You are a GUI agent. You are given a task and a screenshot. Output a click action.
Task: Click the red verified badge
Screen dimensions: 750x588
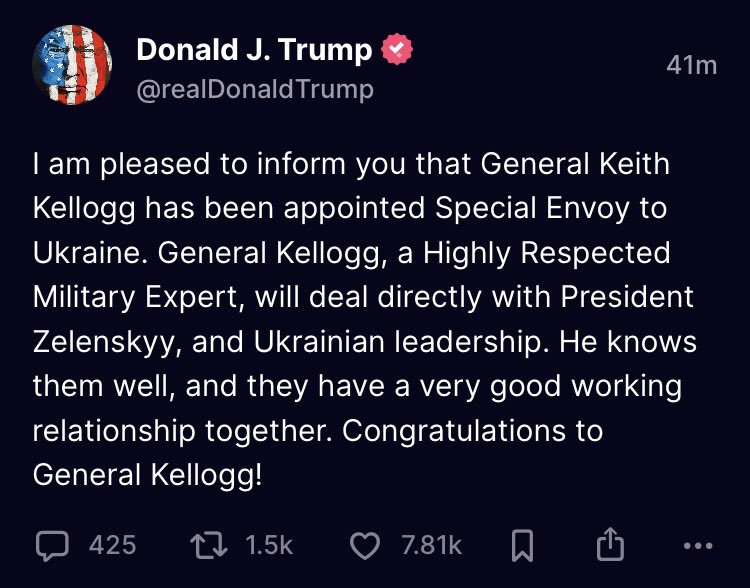tap(398, 49)
